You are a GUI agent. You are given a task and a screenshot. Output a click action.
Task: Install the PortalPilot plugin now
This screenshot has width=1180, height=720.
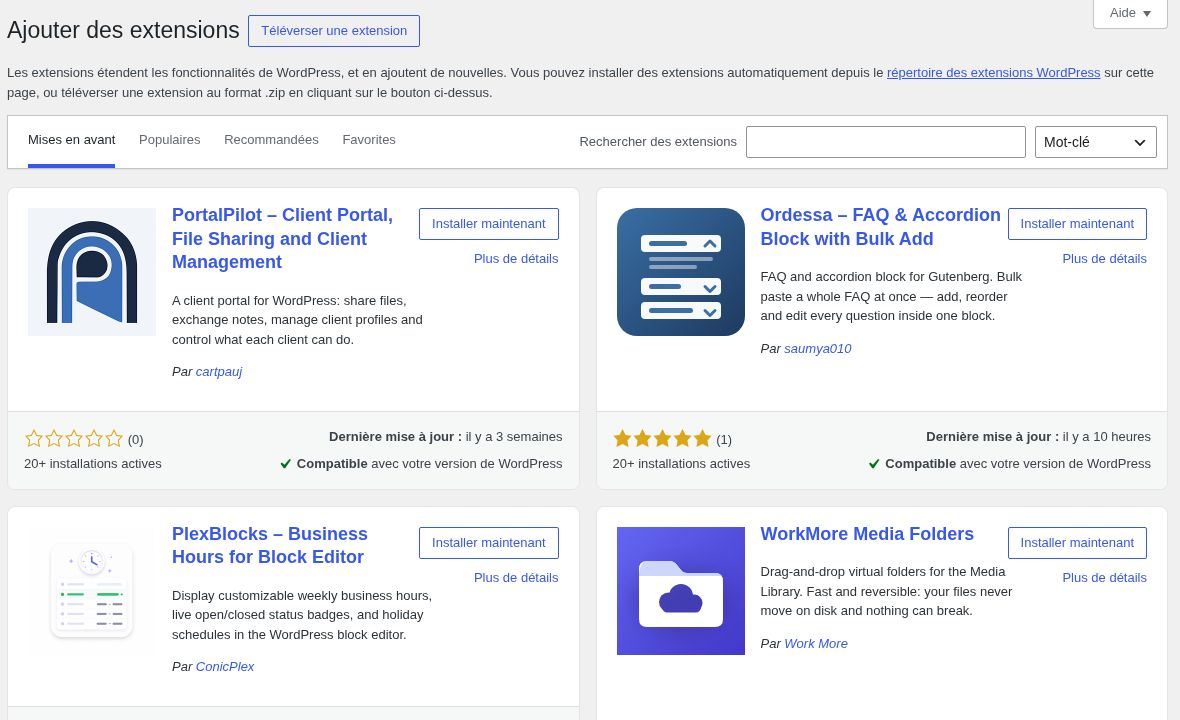pos(488,223)
